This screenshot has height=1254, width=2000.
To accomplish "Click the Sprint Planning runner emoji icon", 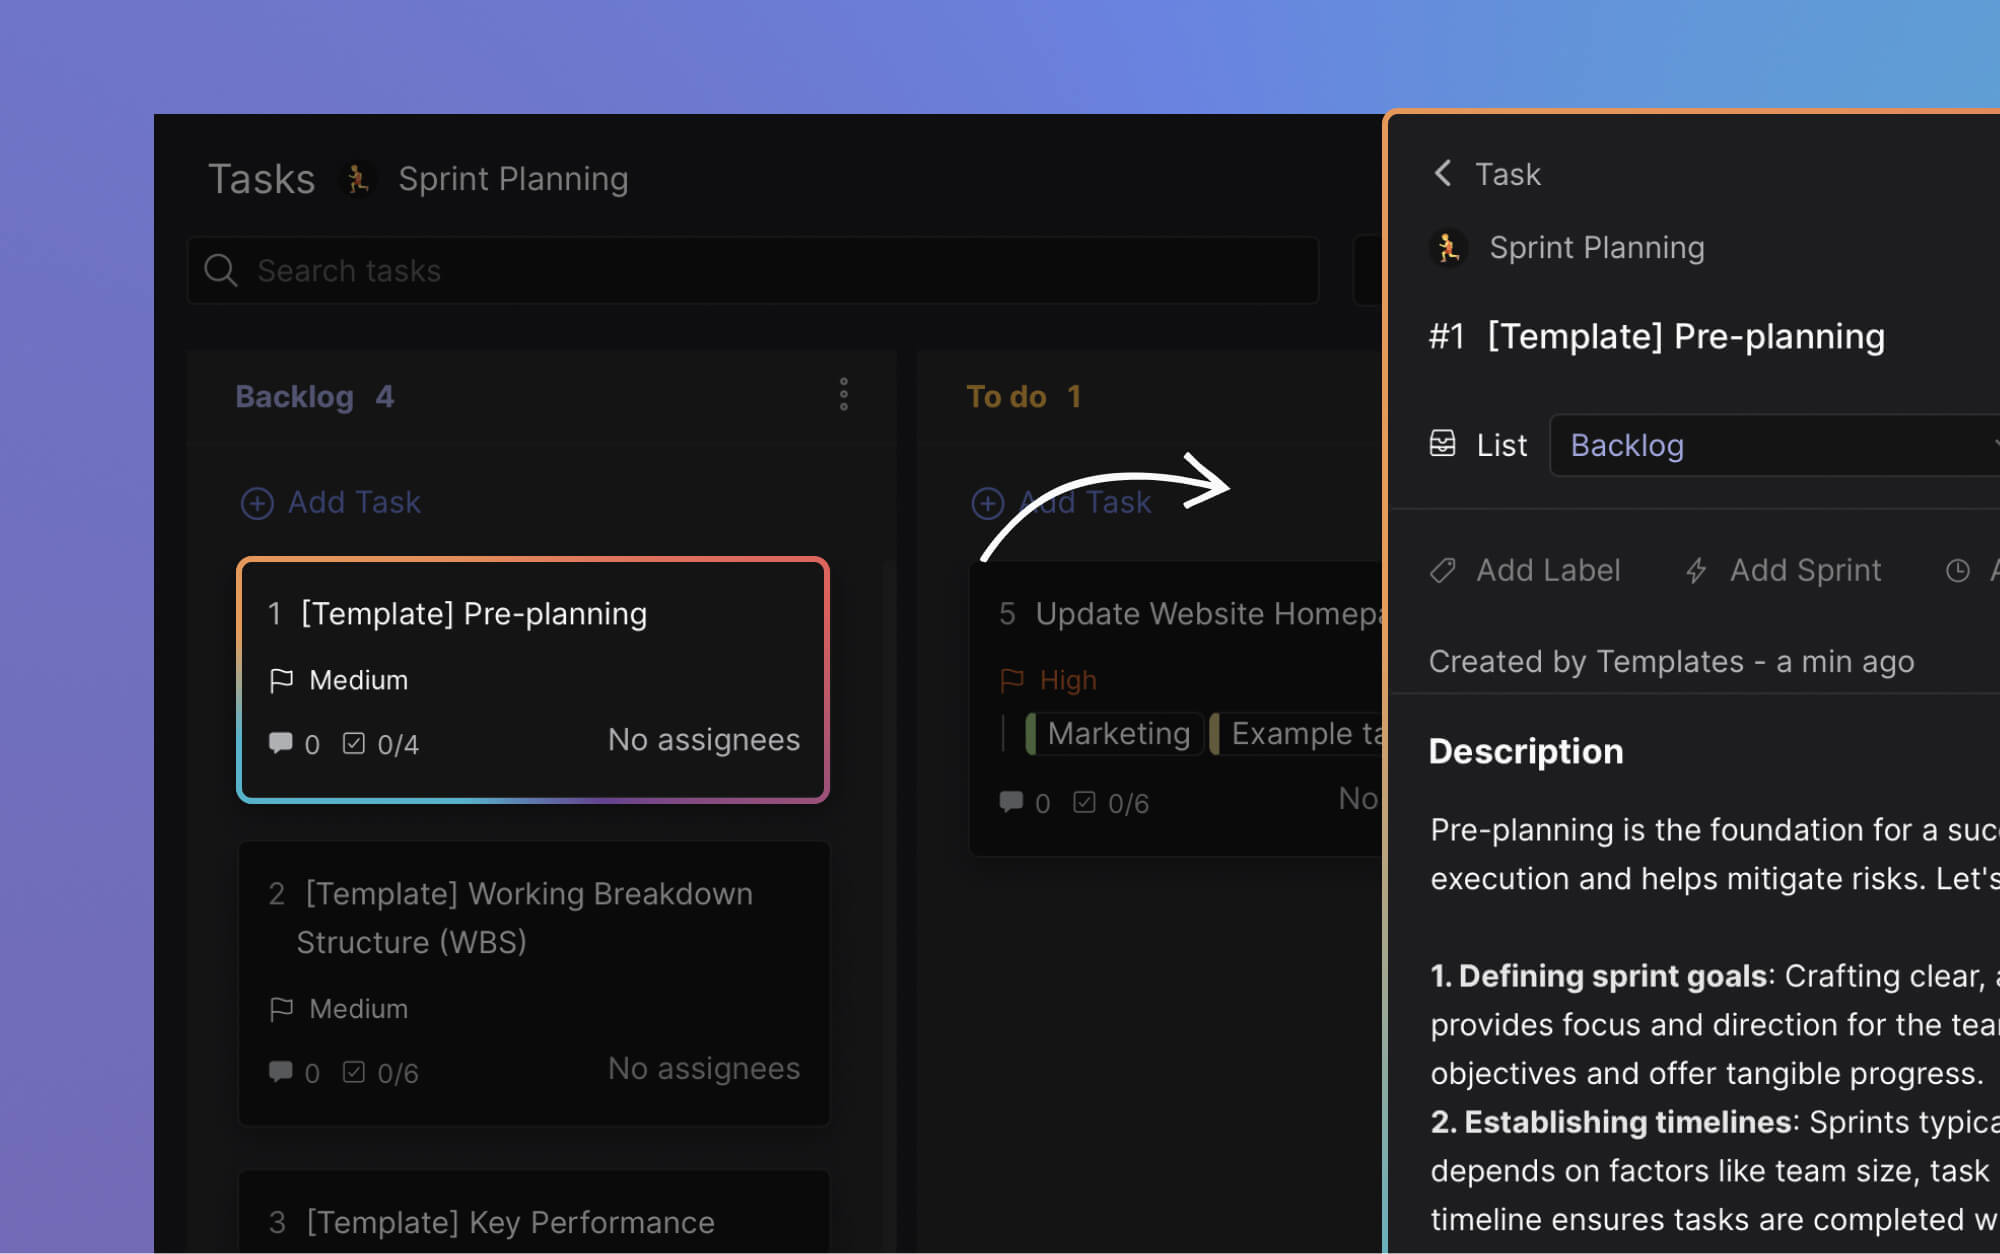I will pos(358,178).
